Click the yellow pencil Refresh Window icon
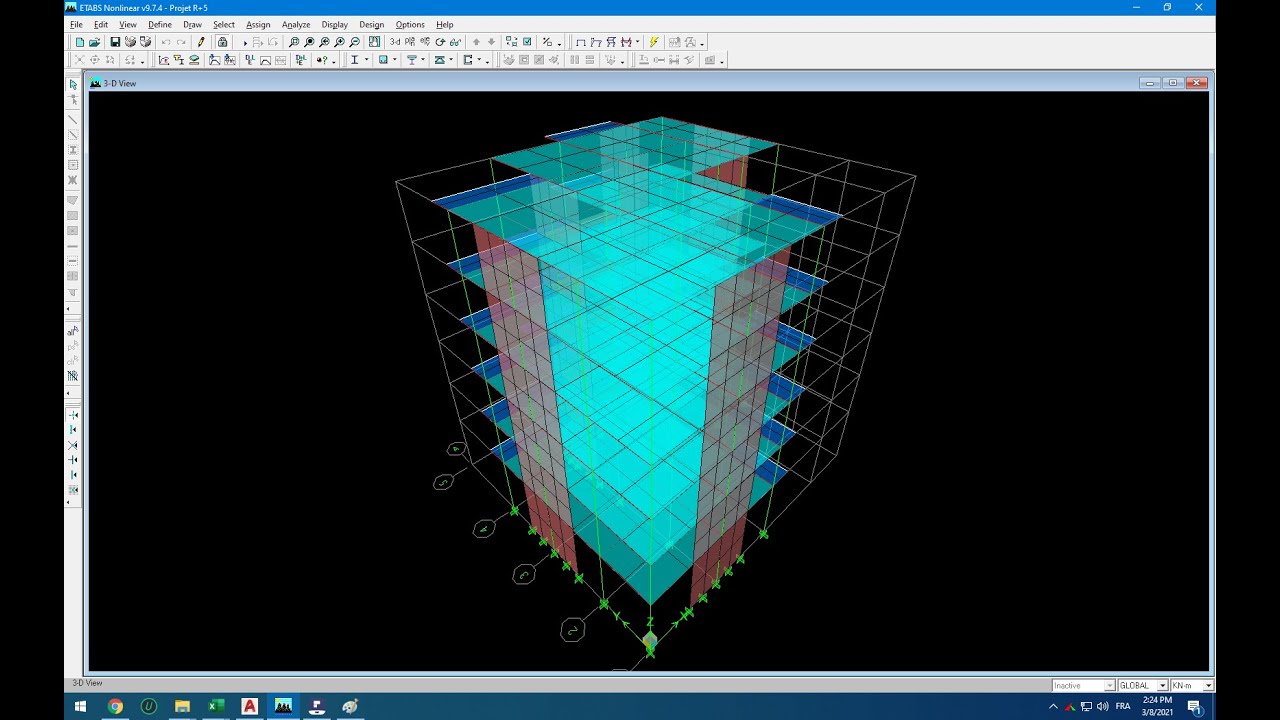 [x=201, y=42]
